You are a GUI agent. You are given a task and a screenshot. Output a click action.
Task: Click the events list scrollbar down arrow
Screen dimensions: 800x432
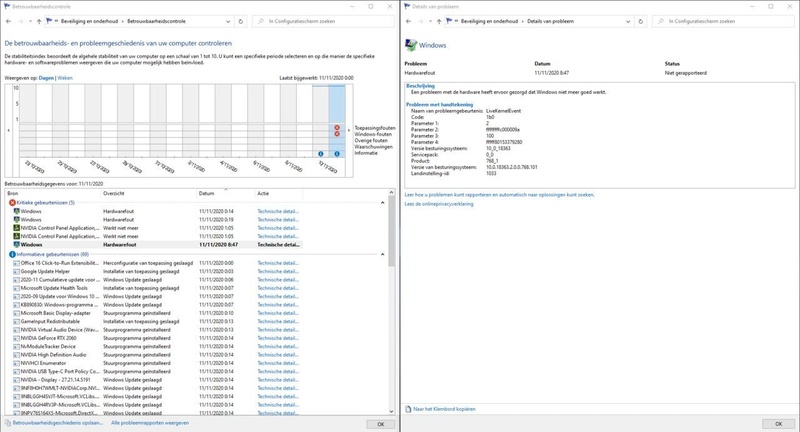[x=391, y=411]
